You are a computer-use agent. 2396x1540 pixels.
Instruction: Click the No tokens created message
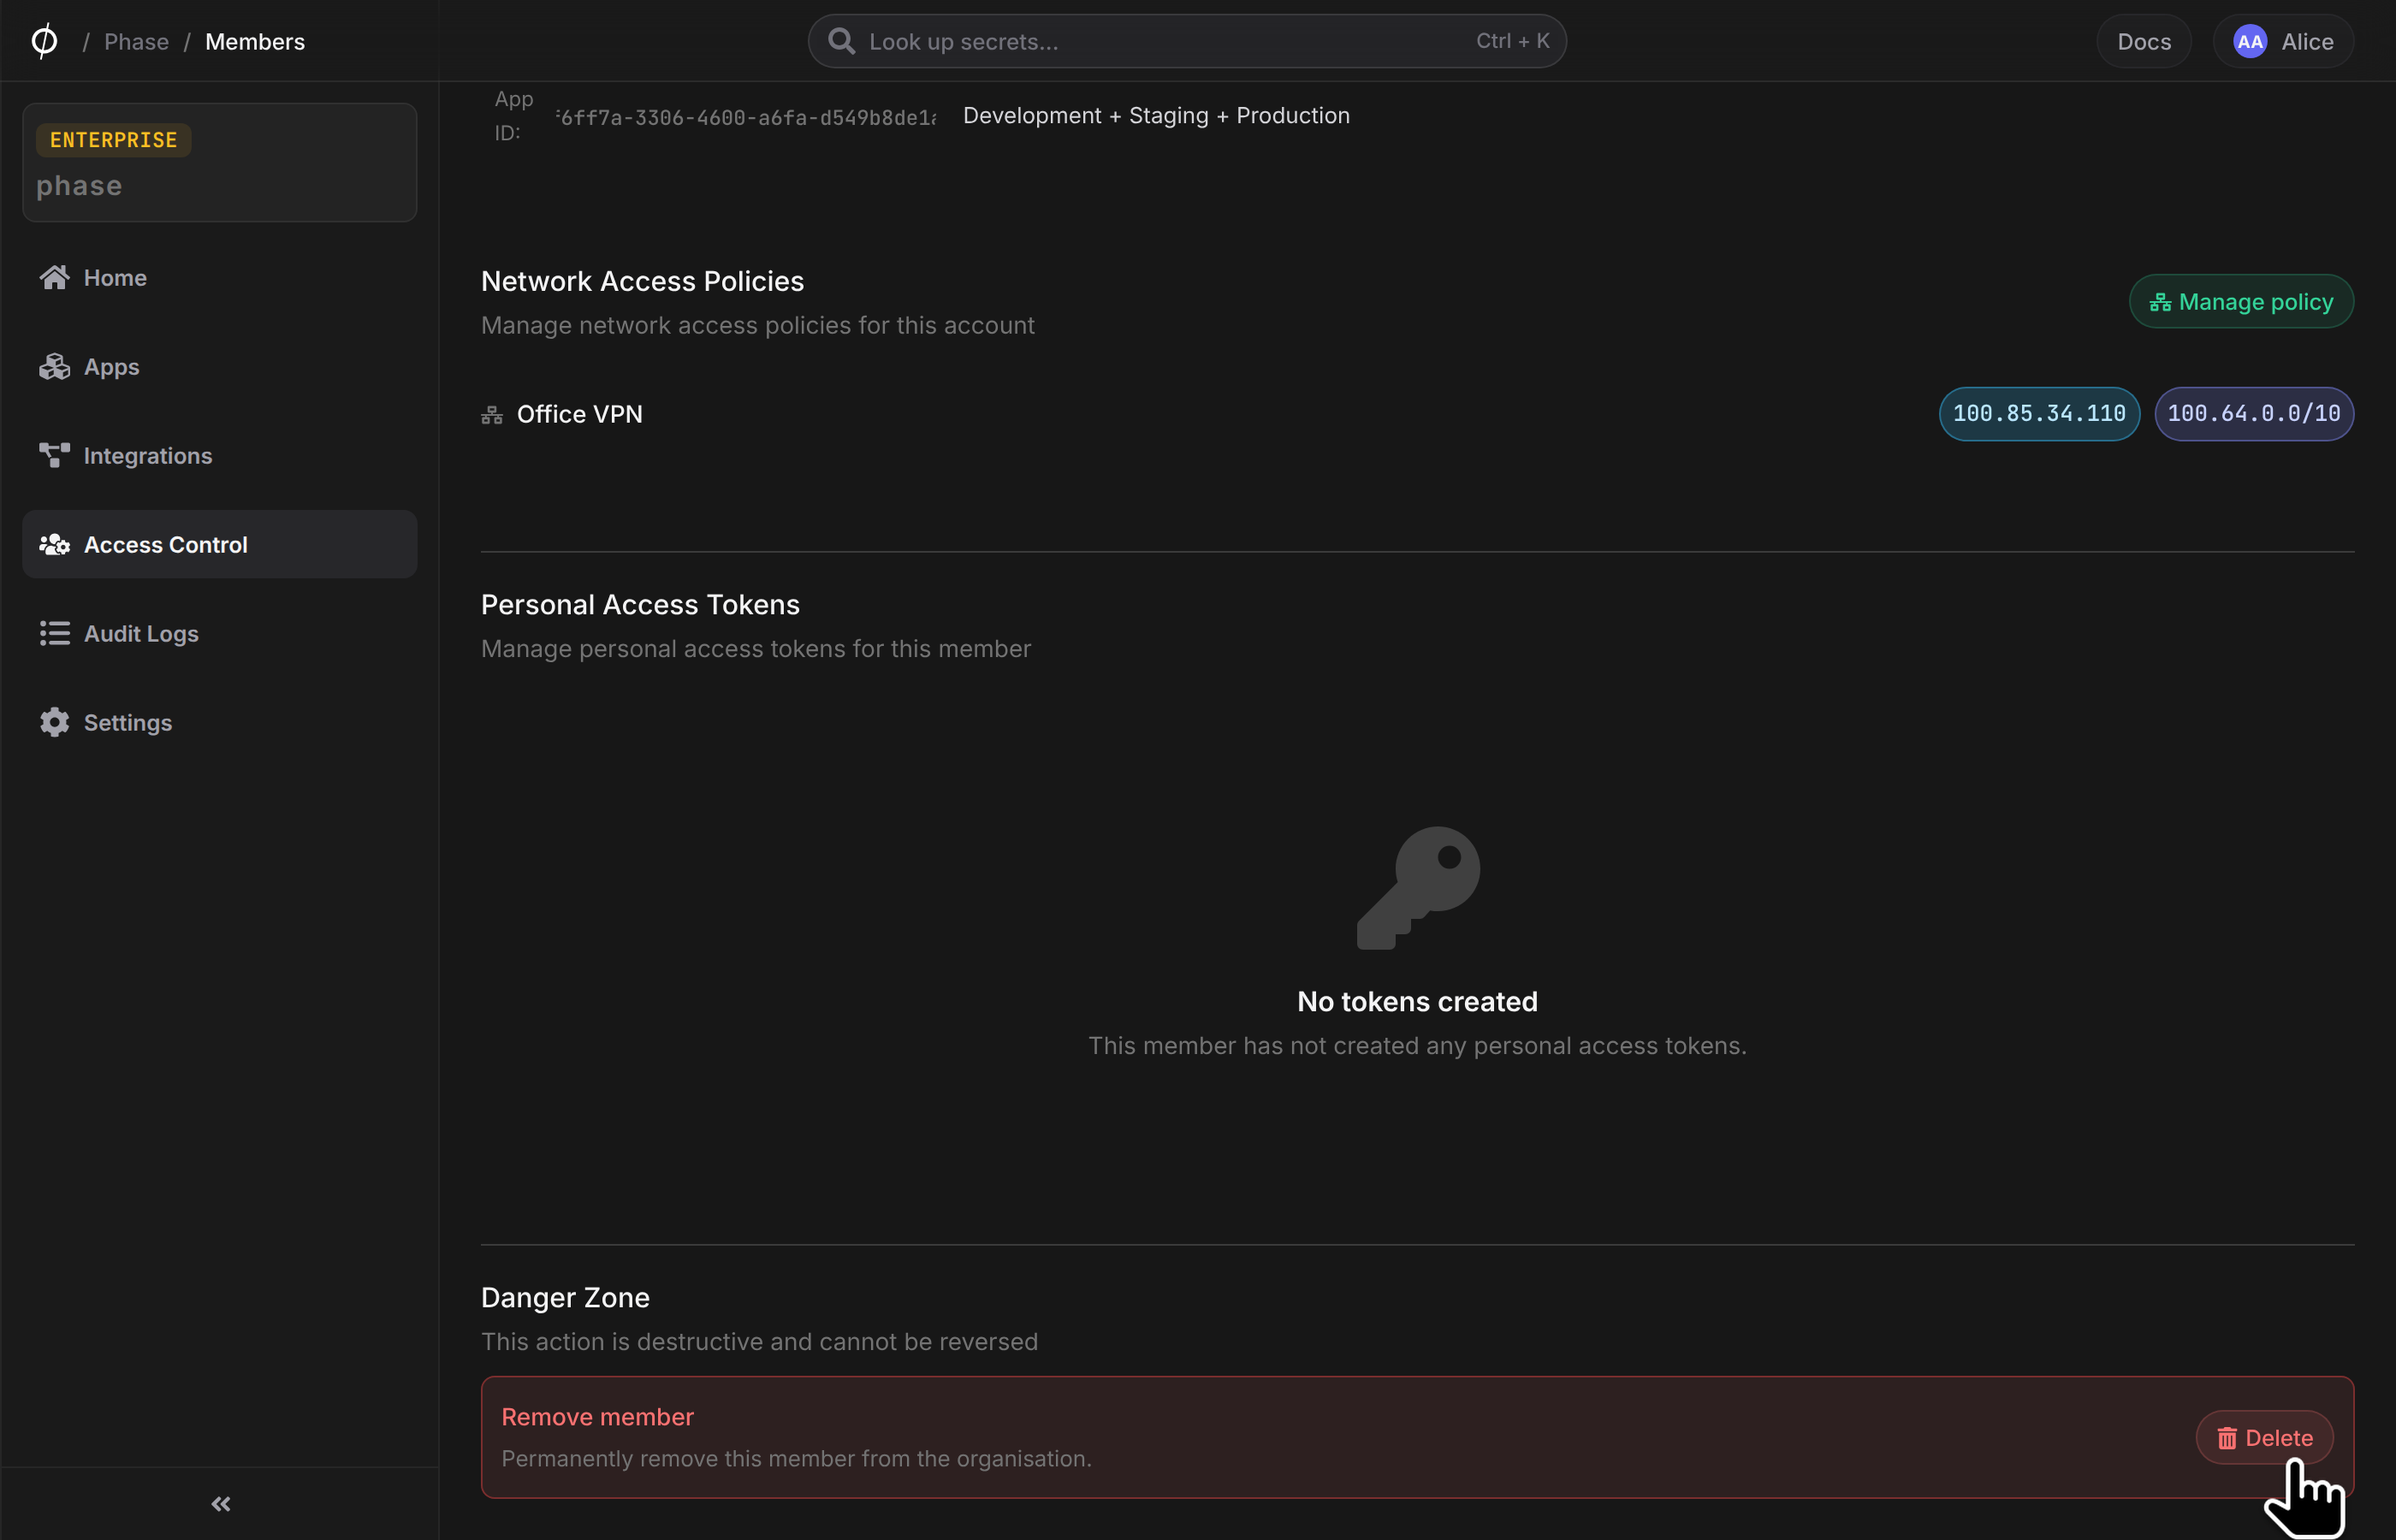click(1417, 1001)
